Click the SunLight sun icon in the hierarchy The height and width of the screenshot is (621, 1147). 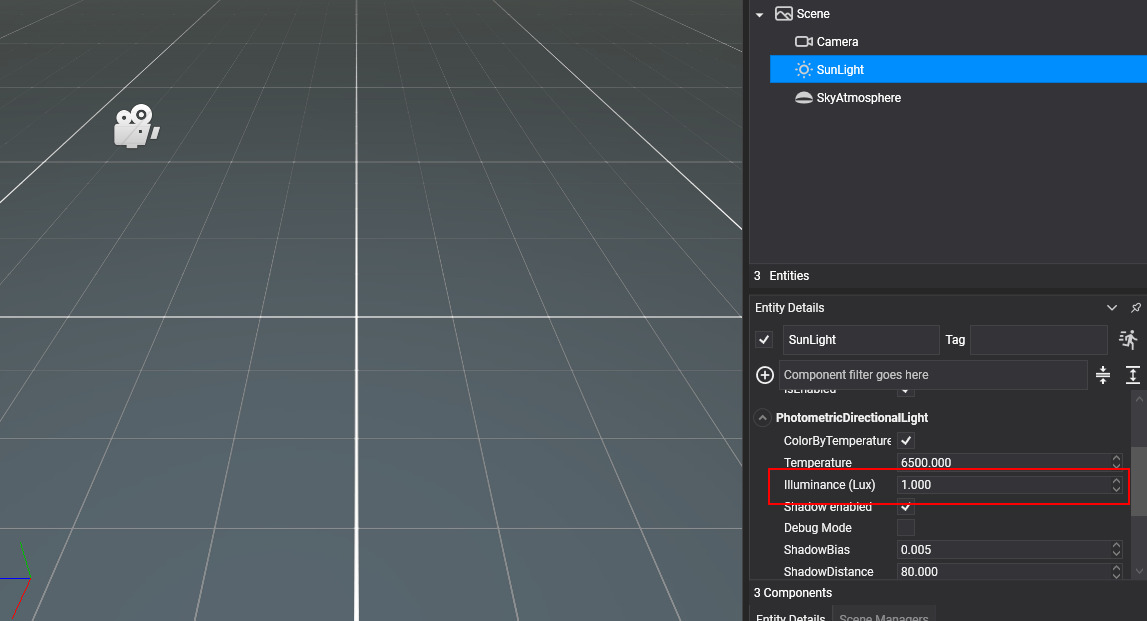[x=803, y=70]
